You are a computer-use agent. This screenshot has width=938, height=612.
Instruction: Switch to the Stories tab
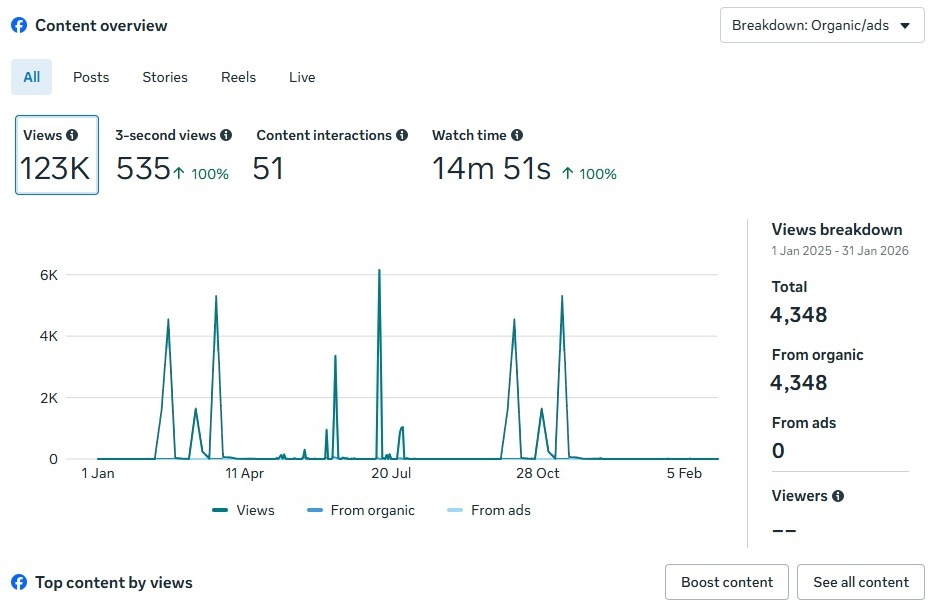coord(165,77)
